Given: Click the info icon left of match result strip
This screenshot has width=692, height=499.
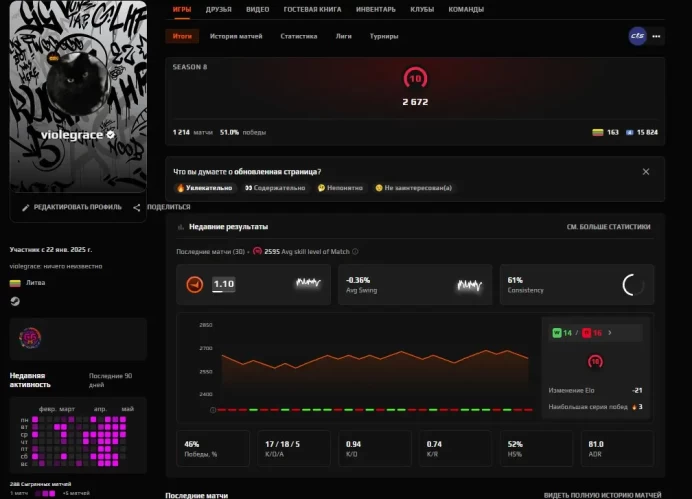Looking at the screenshot, I should tap(213, 410).
